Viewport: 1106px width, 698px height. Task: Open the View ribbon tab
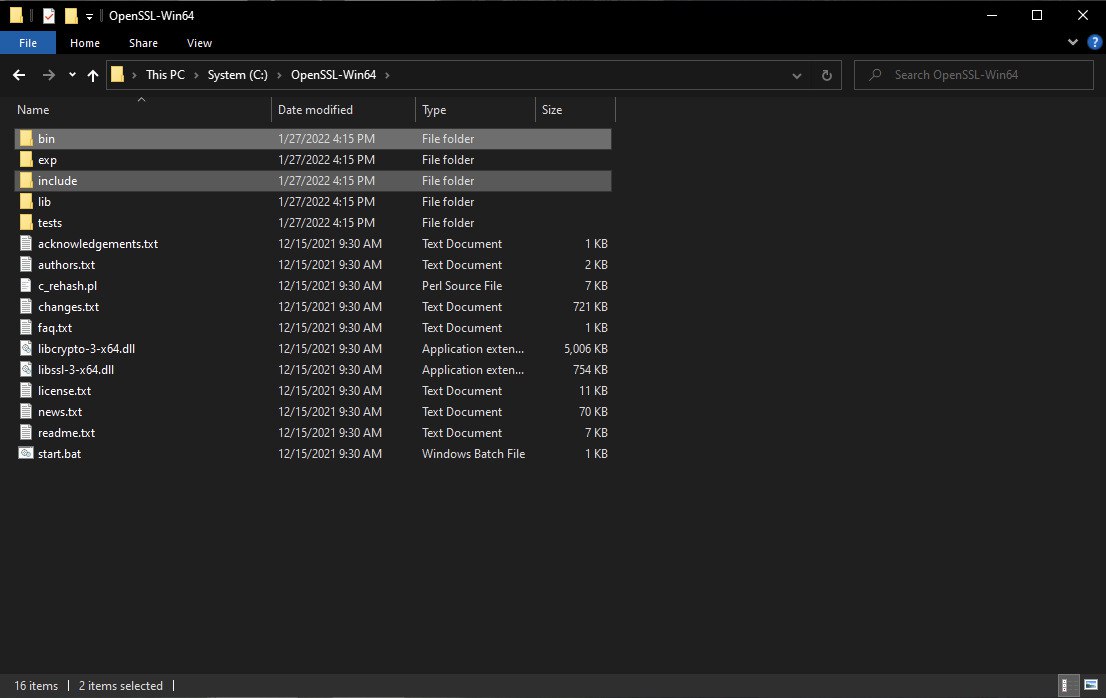tap(199, 43)
